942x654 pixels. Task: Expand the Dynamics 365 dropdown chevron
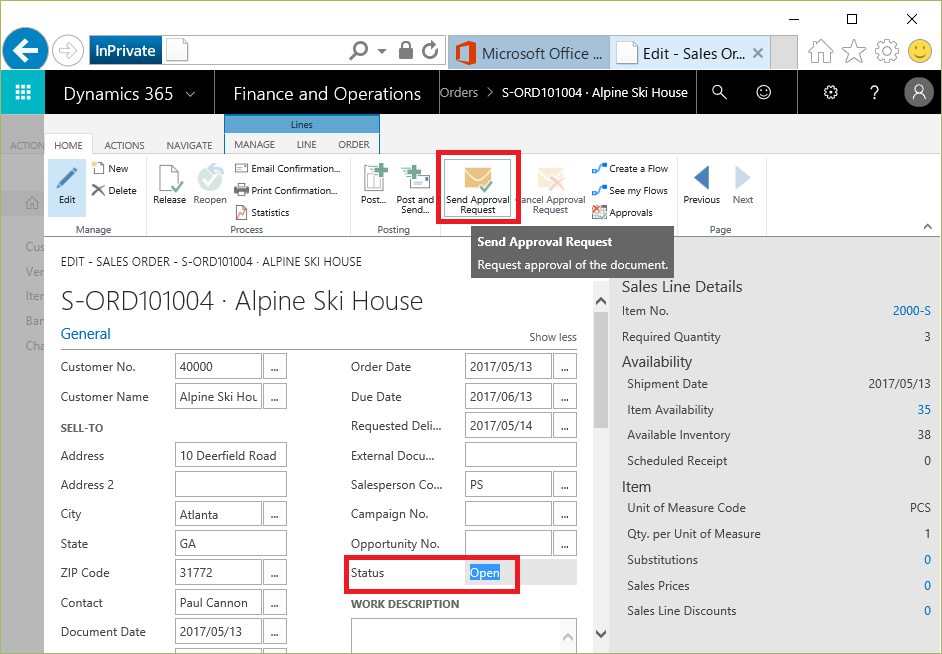(x=190, y=94)
